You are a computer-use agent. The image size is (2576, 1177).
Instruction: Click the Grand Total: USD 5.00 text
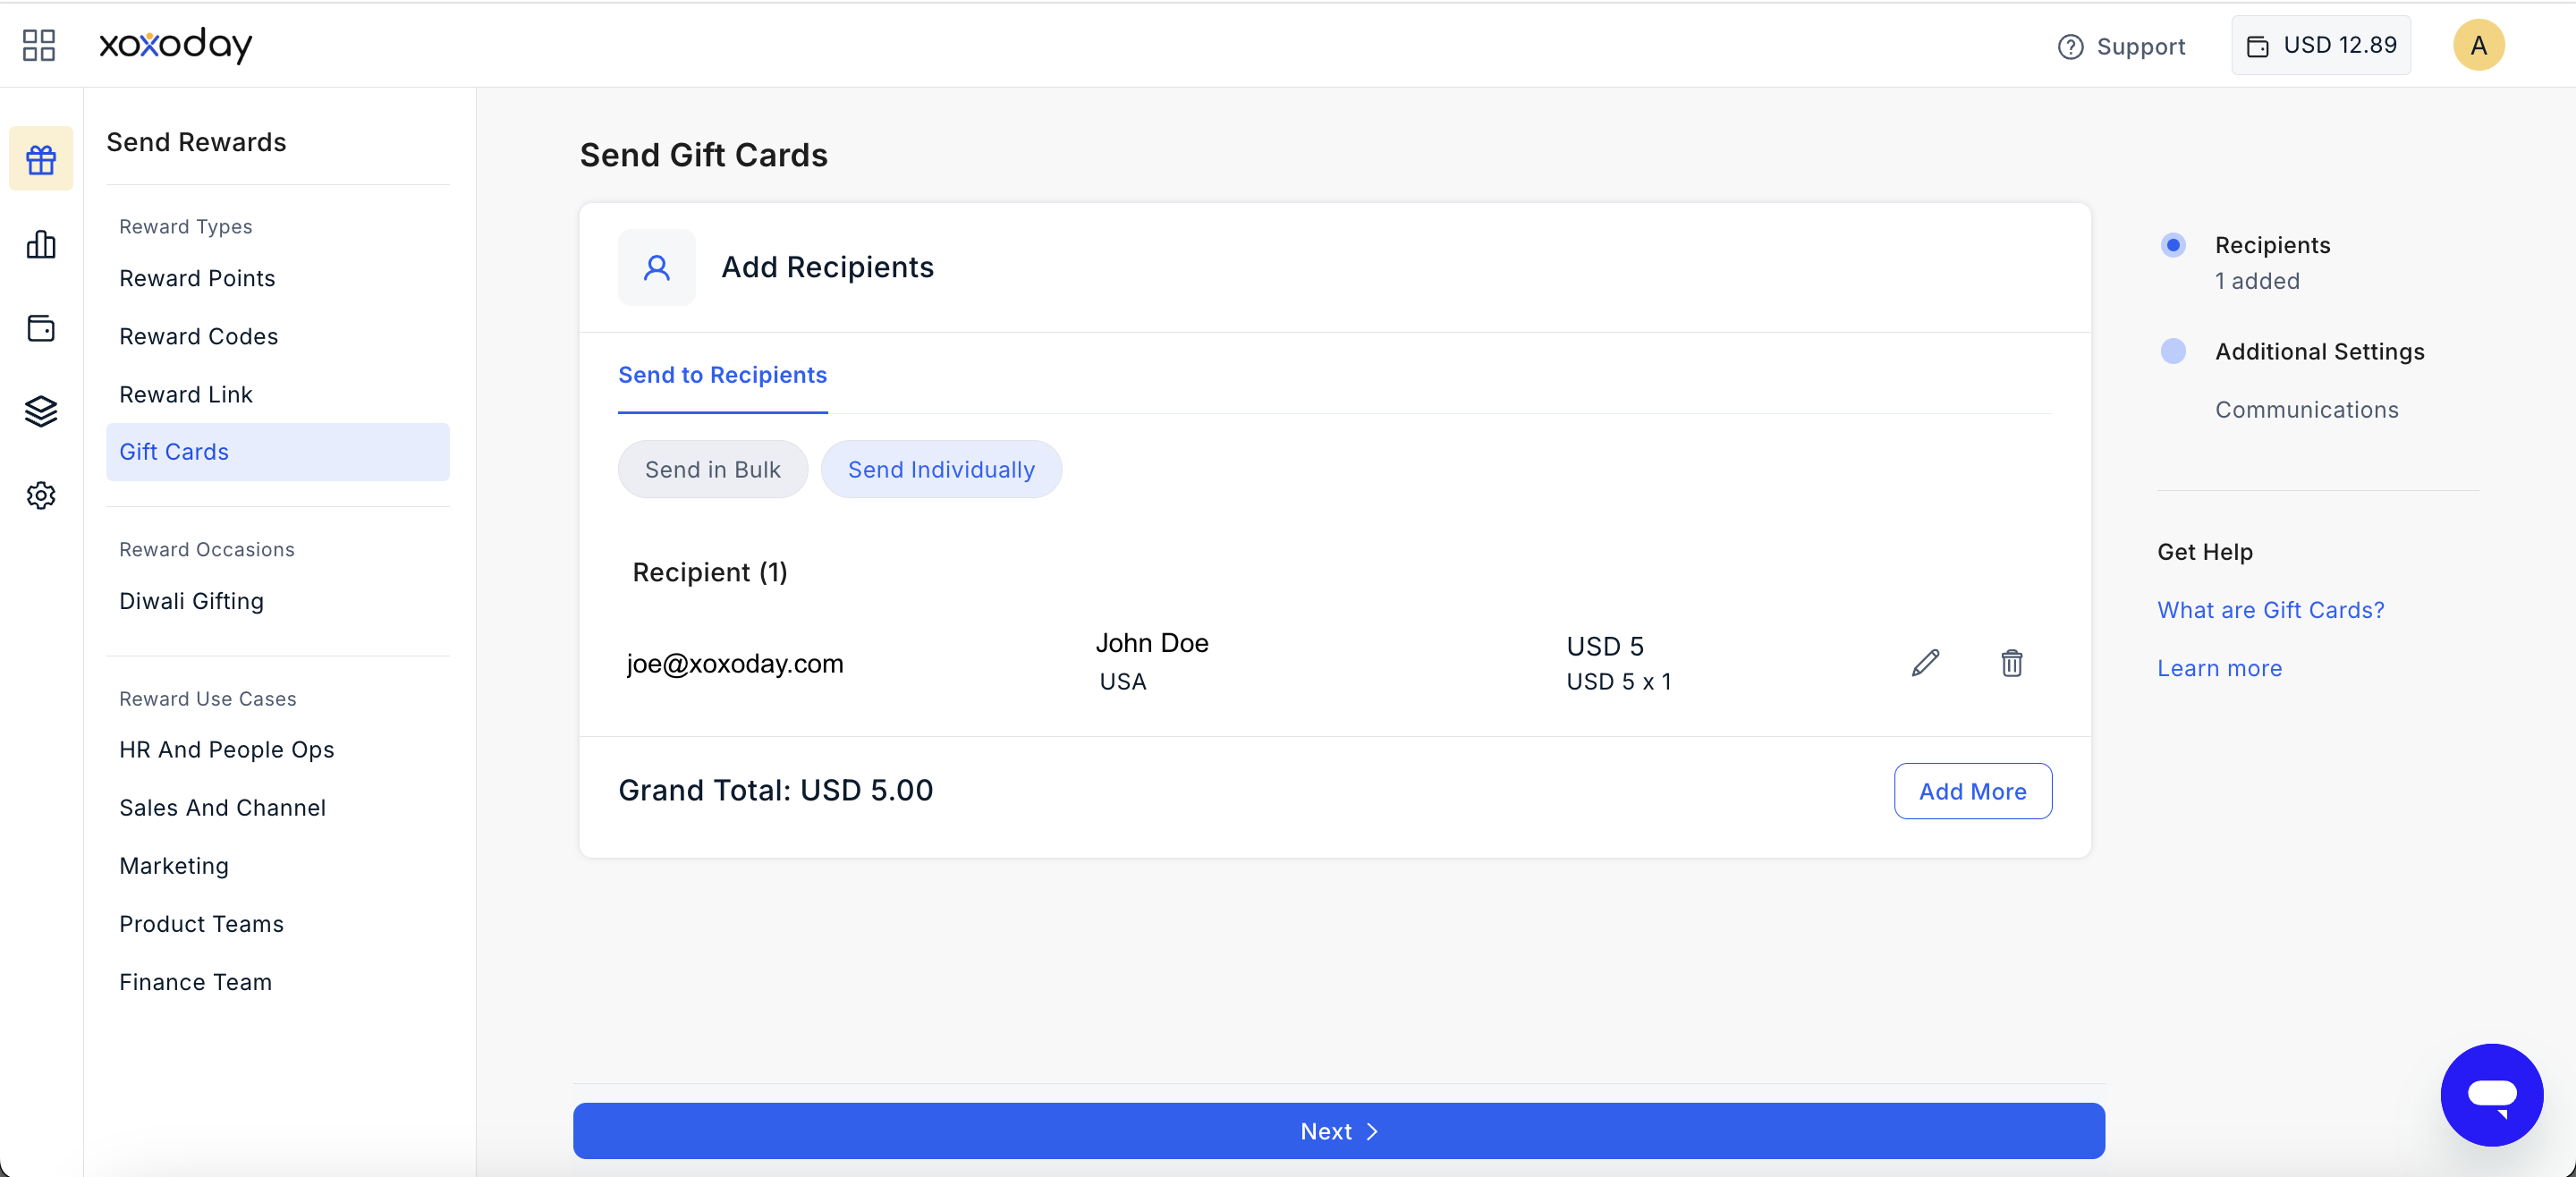(x=775, y=790)
